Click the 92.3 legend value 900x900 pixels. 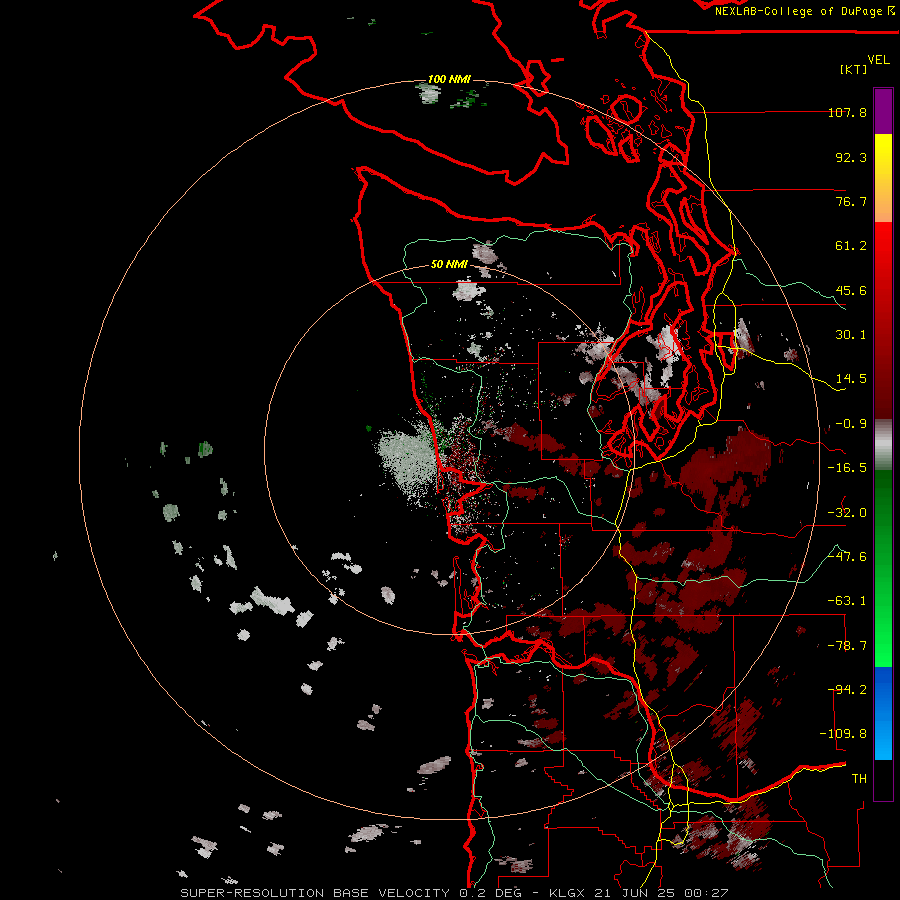point(851,157)
